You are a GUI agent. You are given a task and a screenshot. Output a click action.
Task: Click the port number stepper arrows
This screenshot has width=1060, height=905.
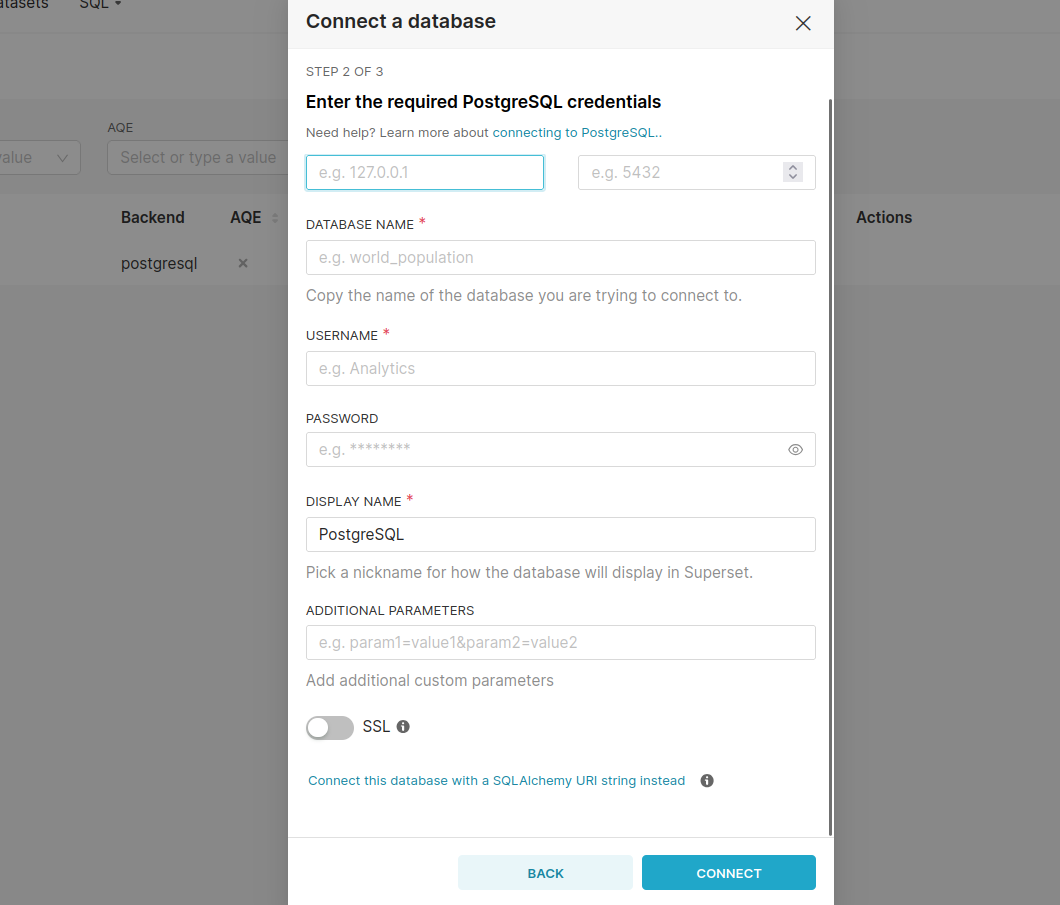[x=793, y=172]
